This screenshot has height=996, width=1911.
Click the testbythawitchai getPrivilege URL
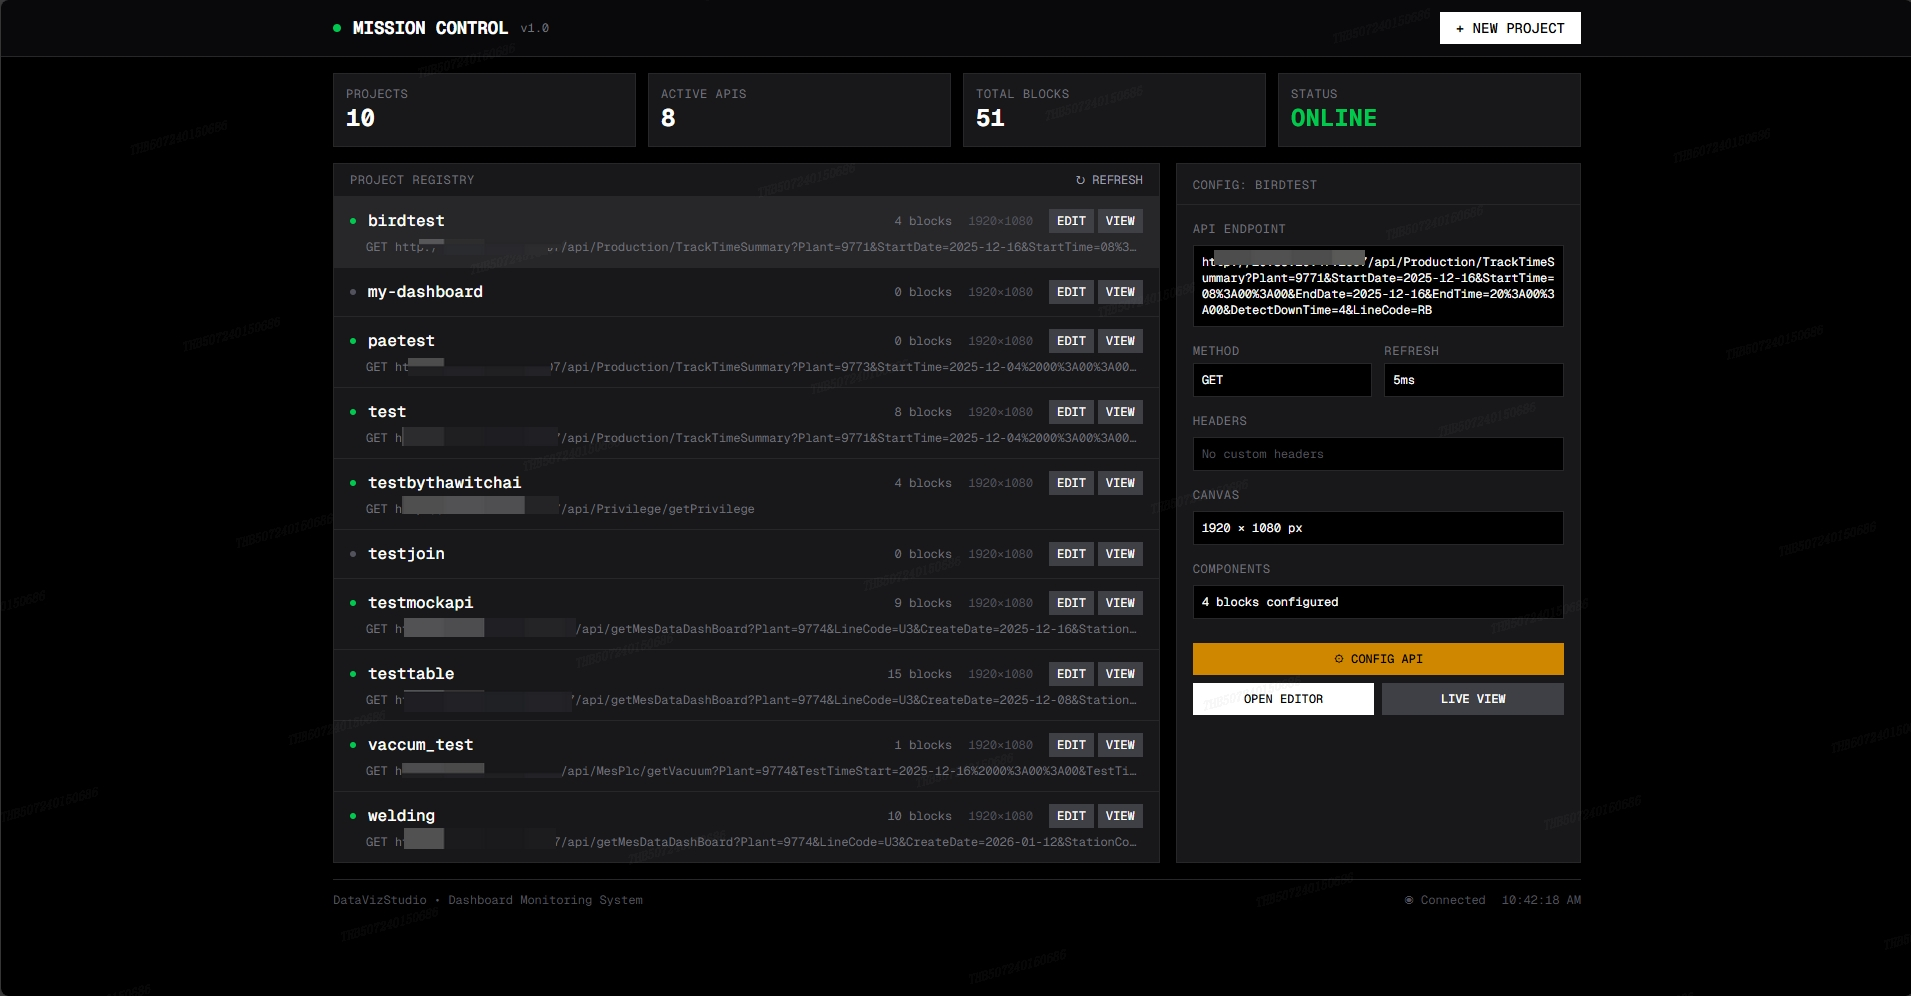point(560,509)
